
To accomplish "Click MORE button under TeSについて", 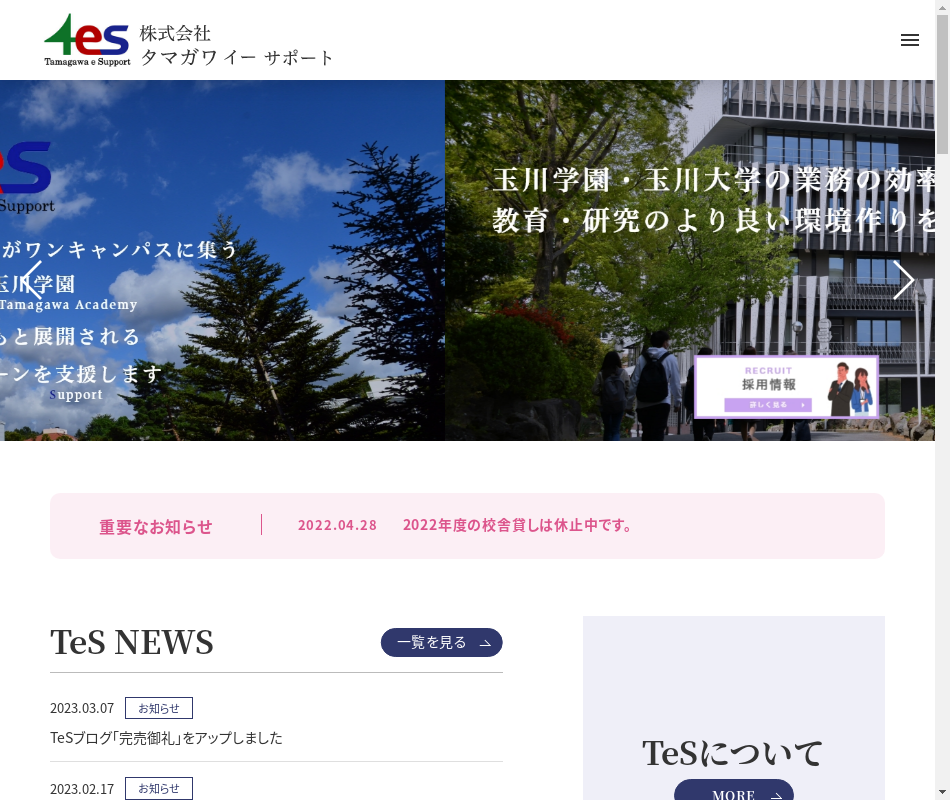I will pos(734,792).
